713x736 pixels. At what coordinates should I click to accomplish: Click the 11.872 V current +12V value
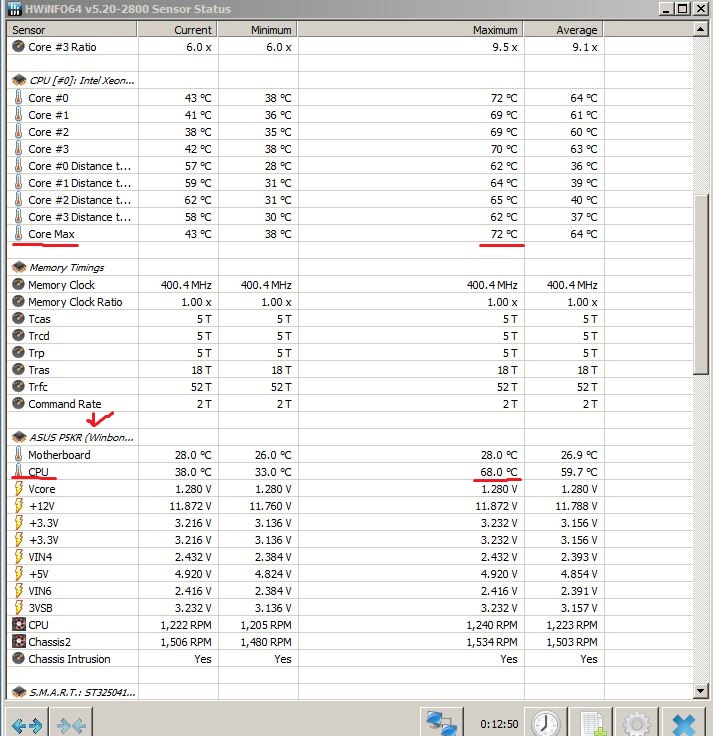click(190, 506)
